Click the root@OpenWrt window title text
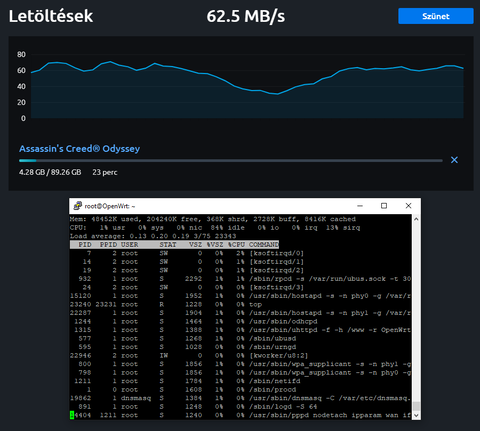The image size is (480, 431). (x=110, y=206)
